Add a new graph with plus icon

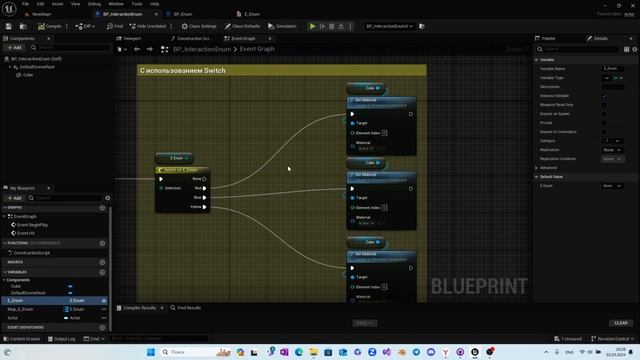102,208
